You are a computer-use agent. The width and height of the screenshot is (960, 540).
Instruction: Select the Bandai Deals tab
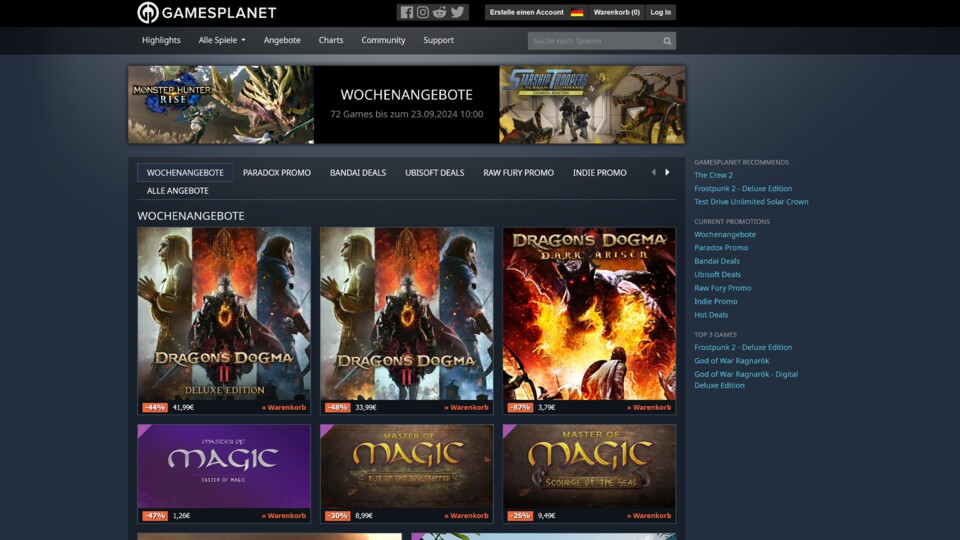pyautogui.click(x=358, y=173)
